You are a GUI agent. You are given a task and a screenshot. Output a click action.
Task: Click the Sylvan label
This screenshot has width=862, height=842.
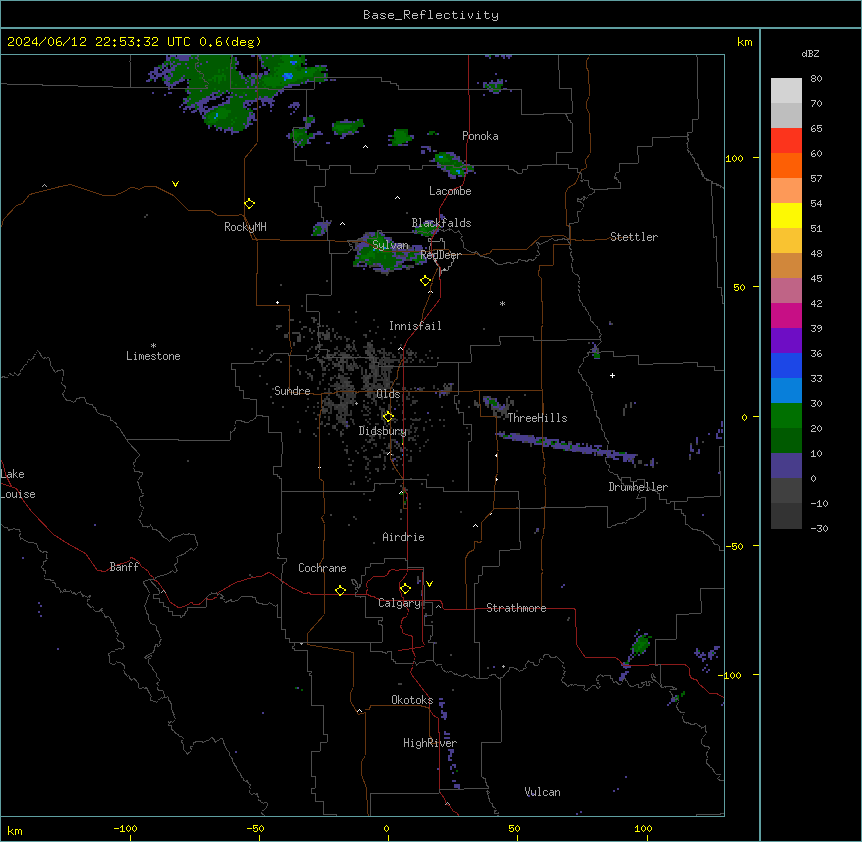[x=390, y=245]
